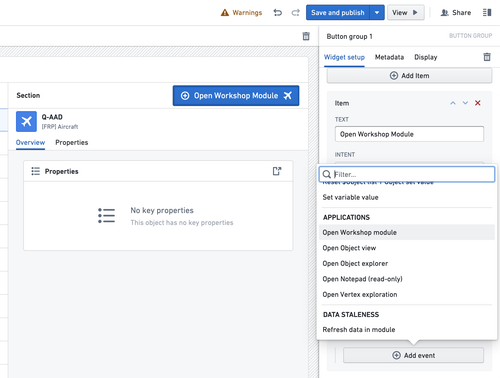Click the Q-AAD aircraft icon
Screen dimensions: 500x378
[26, 121]
